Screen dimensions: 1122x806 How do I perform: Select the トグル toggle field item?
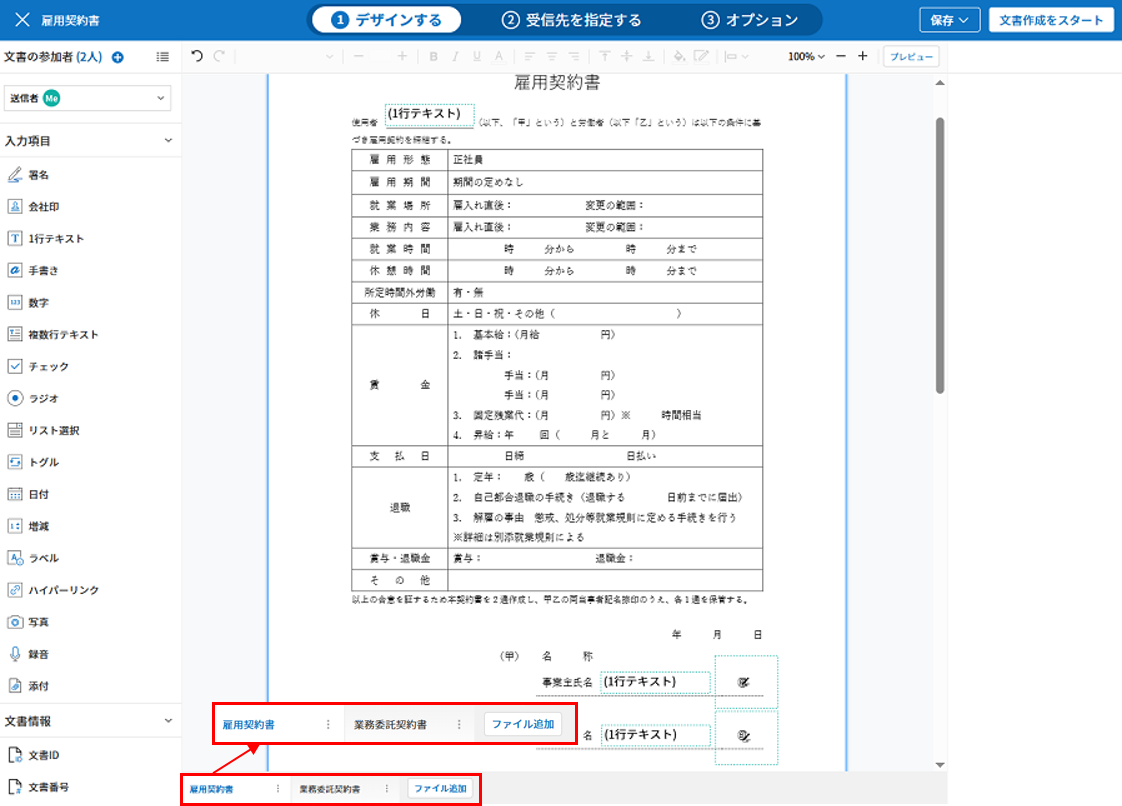click(x=43, y=463)
